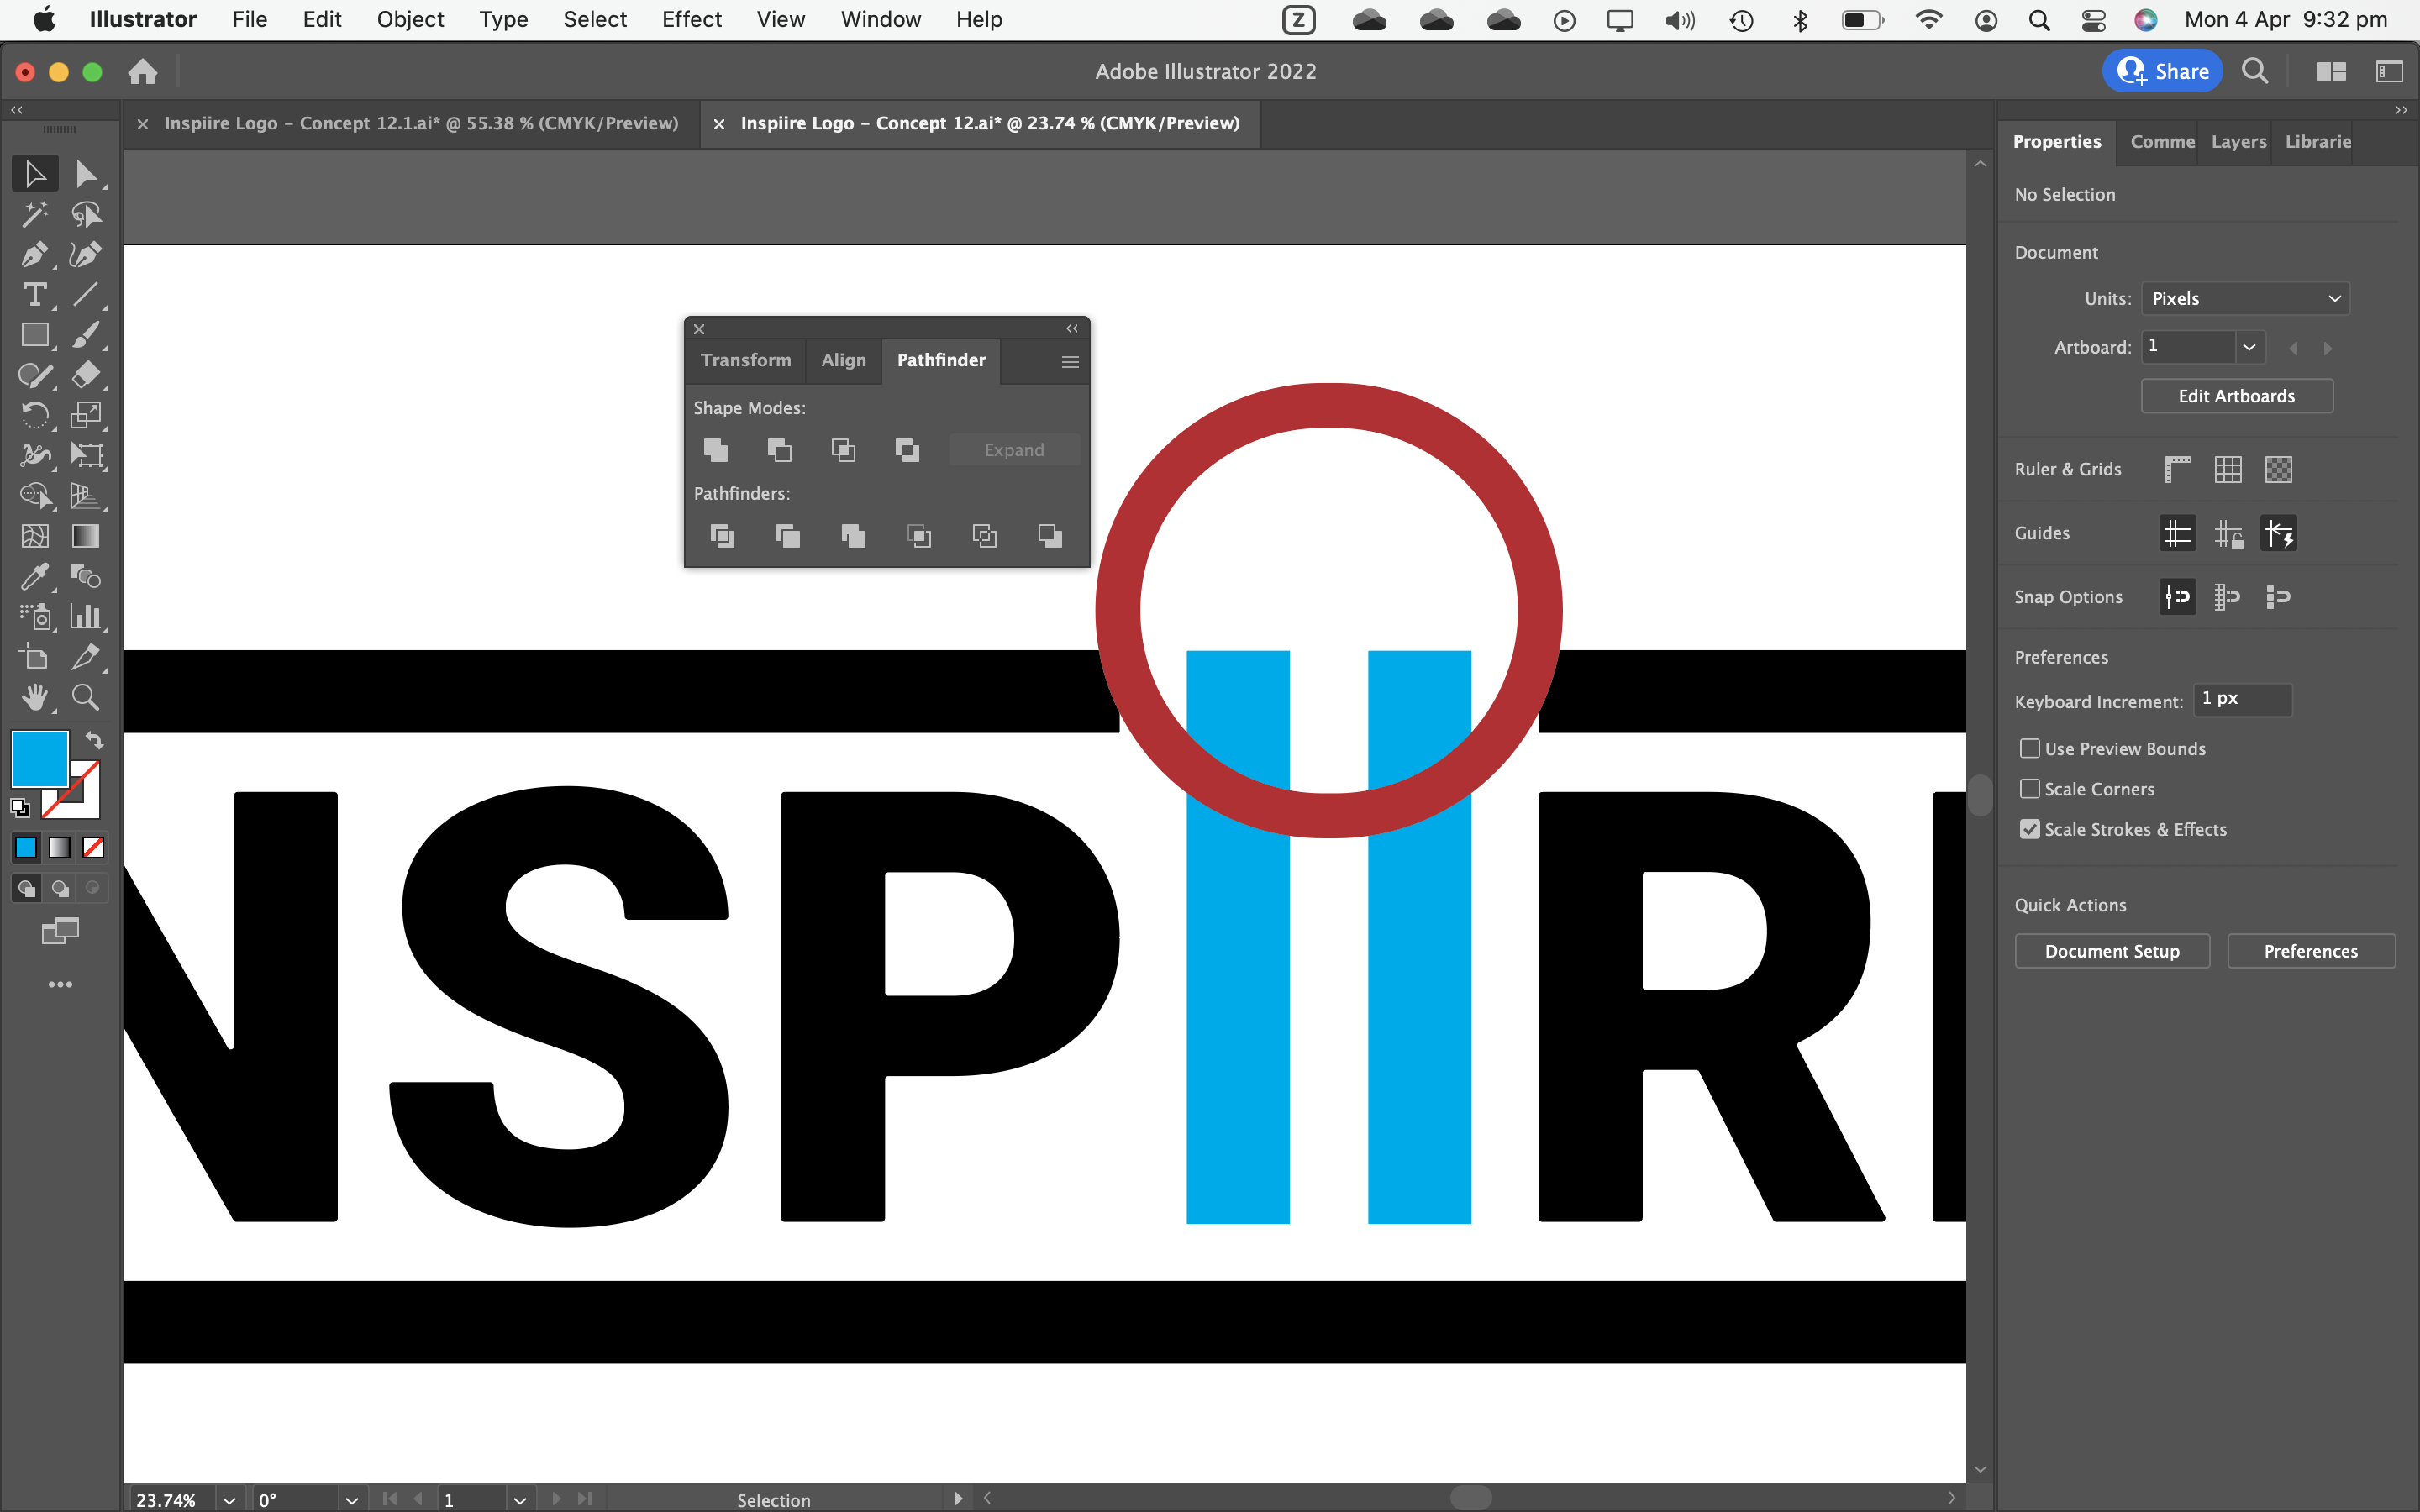Expand the Artboard number dropdown

[x=2249, y=347]
